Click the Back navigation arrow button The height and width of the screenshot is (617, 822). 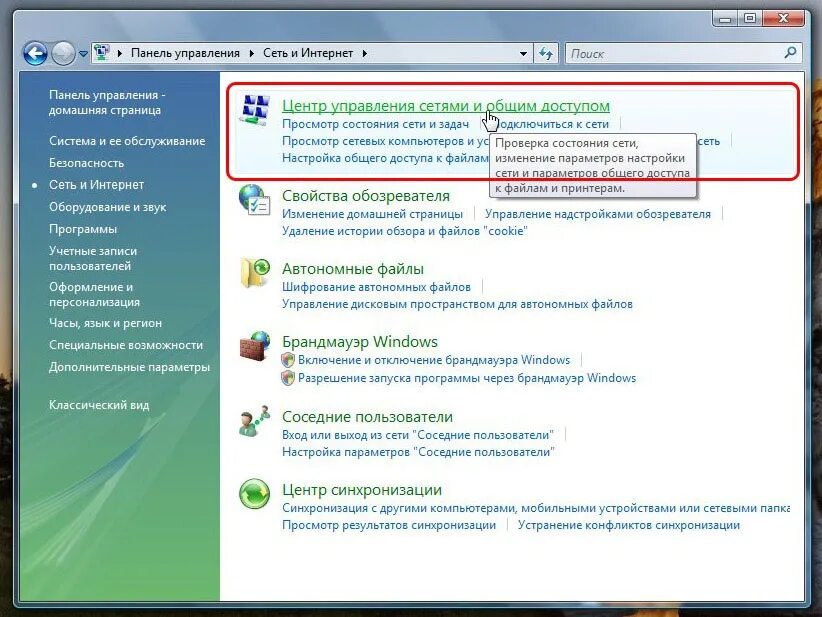(35, 53)
